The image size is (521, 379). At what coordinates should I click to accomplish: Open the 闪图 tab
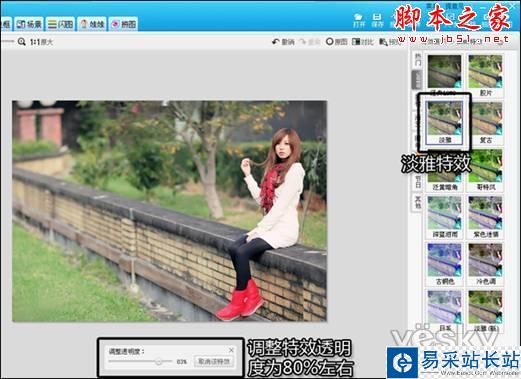click(60, 24)
